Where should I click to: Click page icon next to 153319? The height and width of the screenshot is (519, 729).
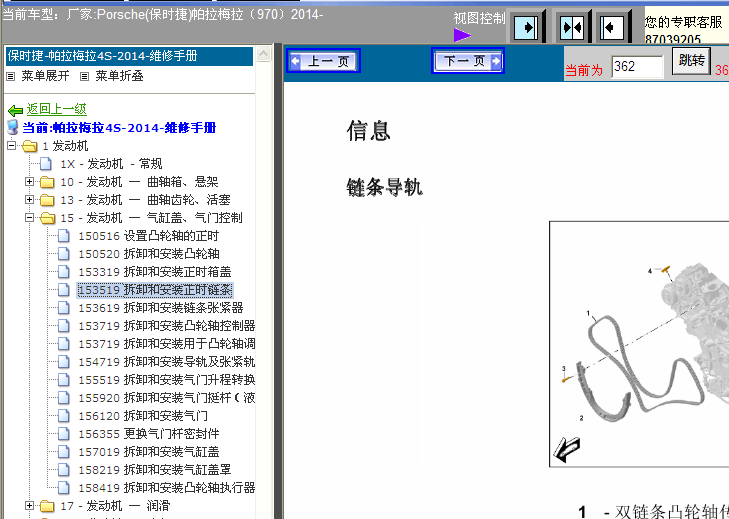tap(64, 272)
